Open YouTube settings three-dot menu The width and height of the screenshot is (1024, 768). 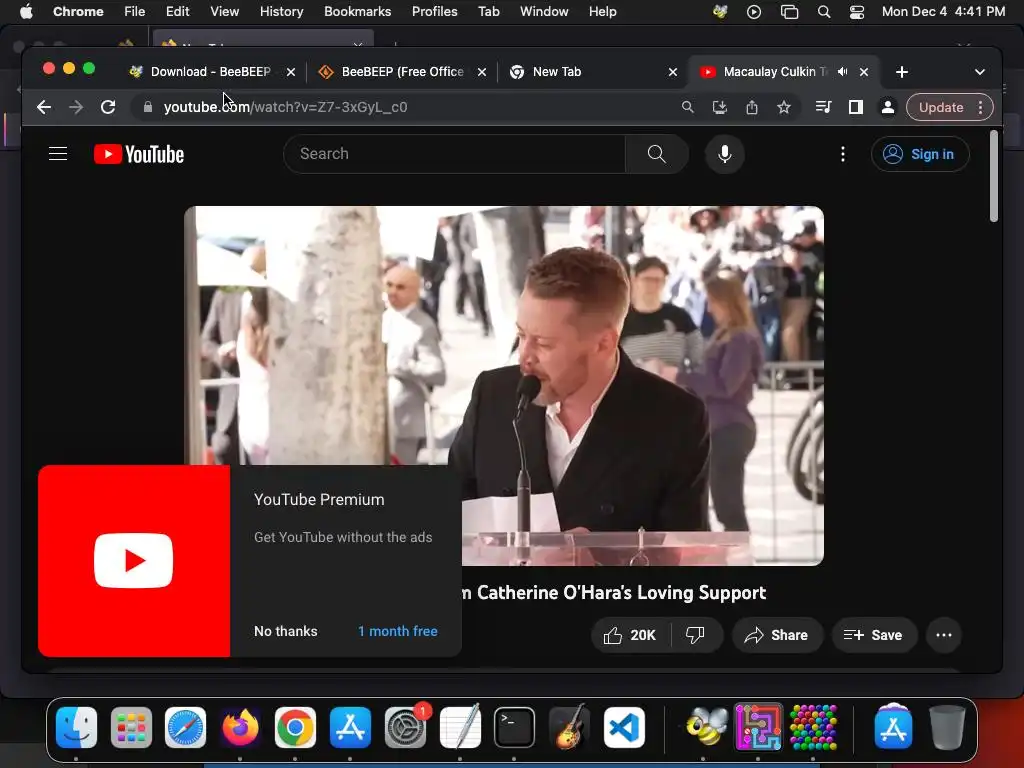(x=842, y=154)
